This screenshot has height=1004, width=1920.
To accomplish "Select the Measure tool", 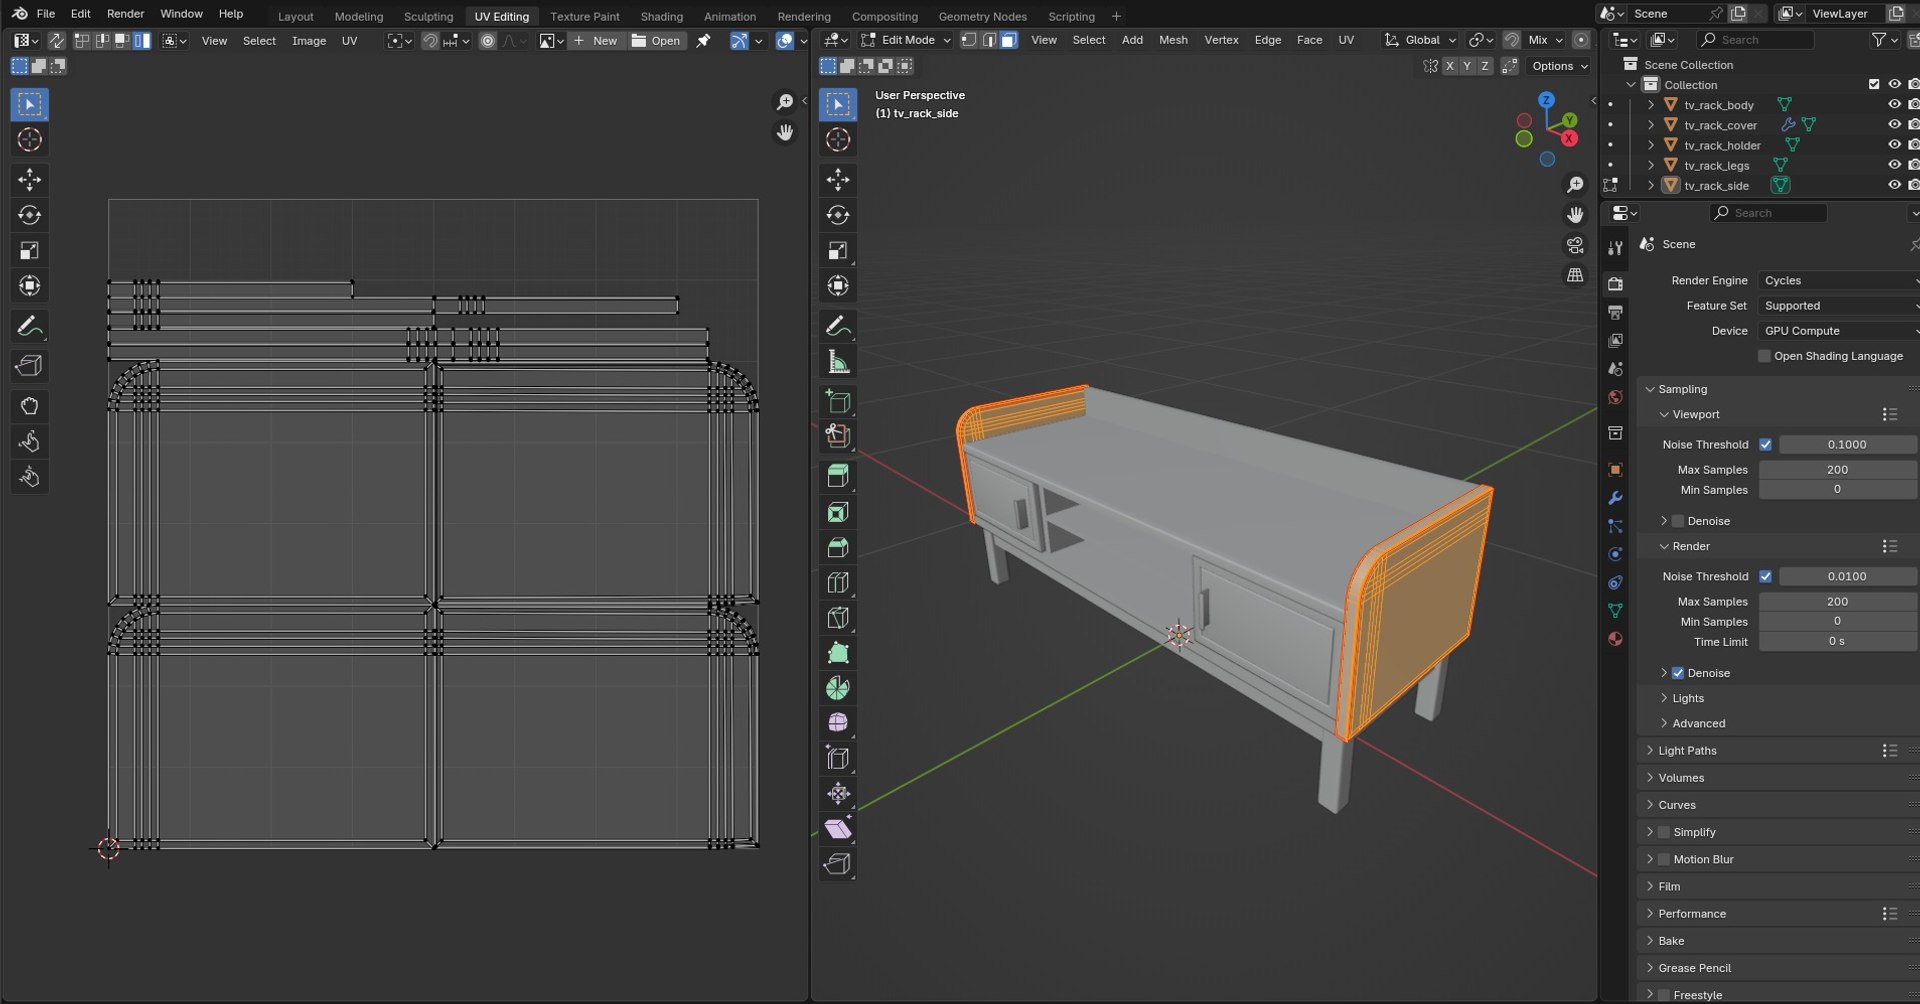I will point(838,362).
